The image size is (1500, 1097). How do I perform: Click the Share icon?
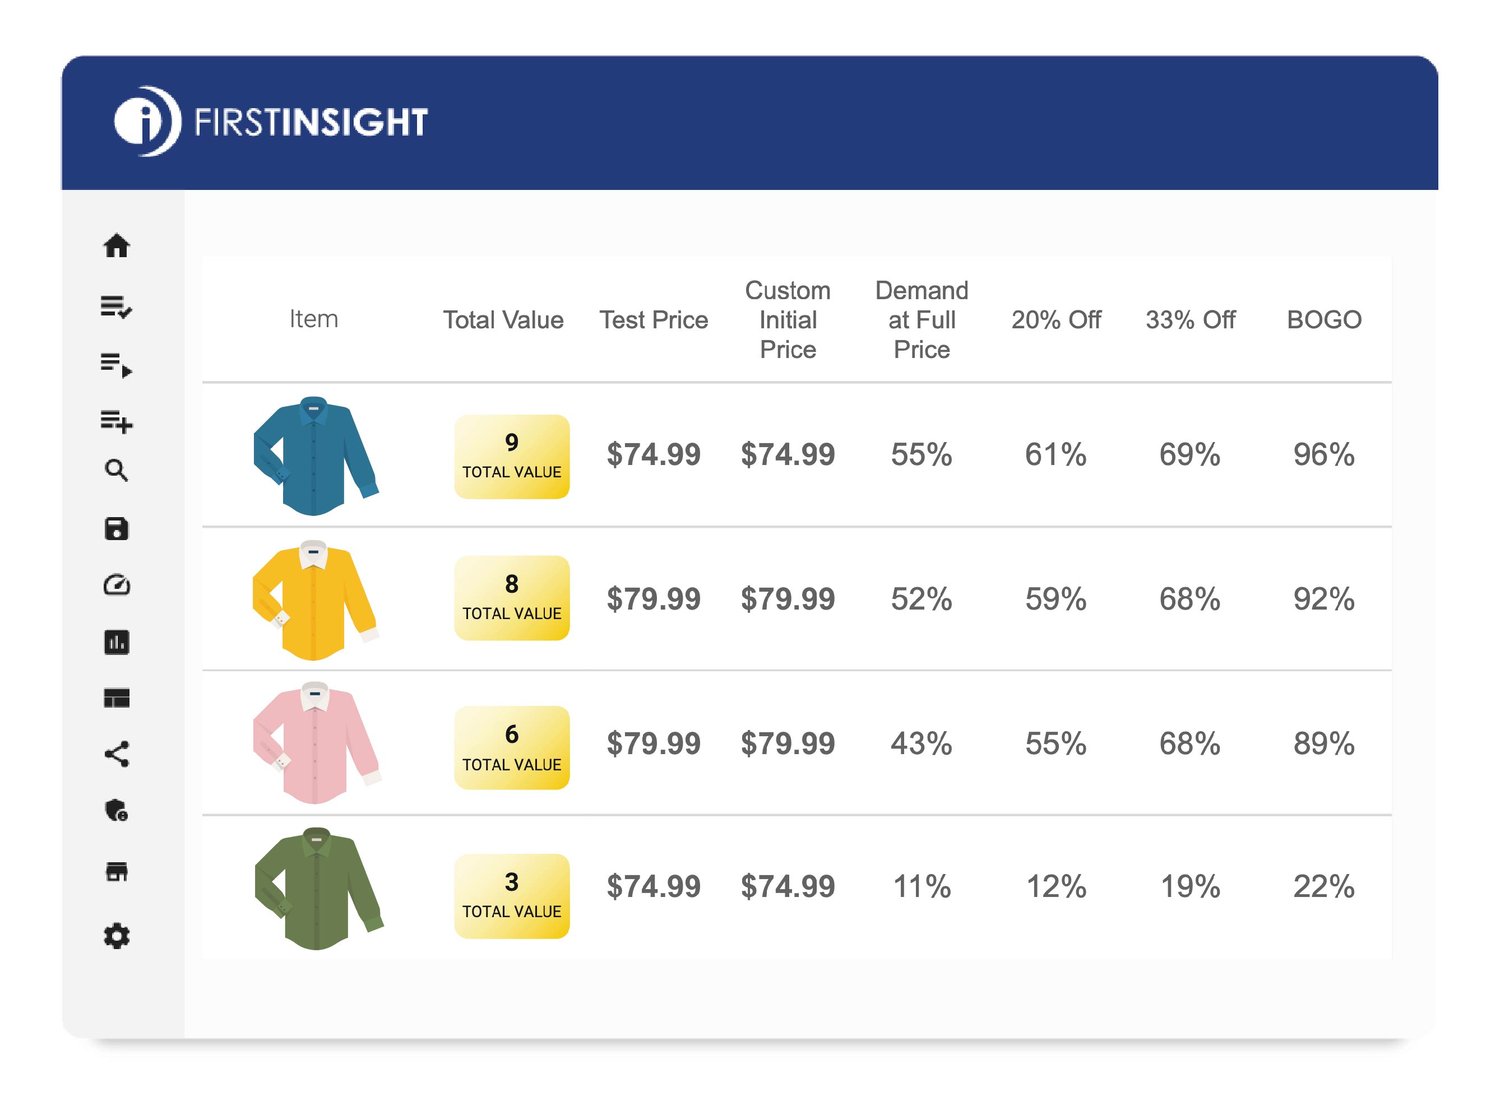tap(118, 756)
